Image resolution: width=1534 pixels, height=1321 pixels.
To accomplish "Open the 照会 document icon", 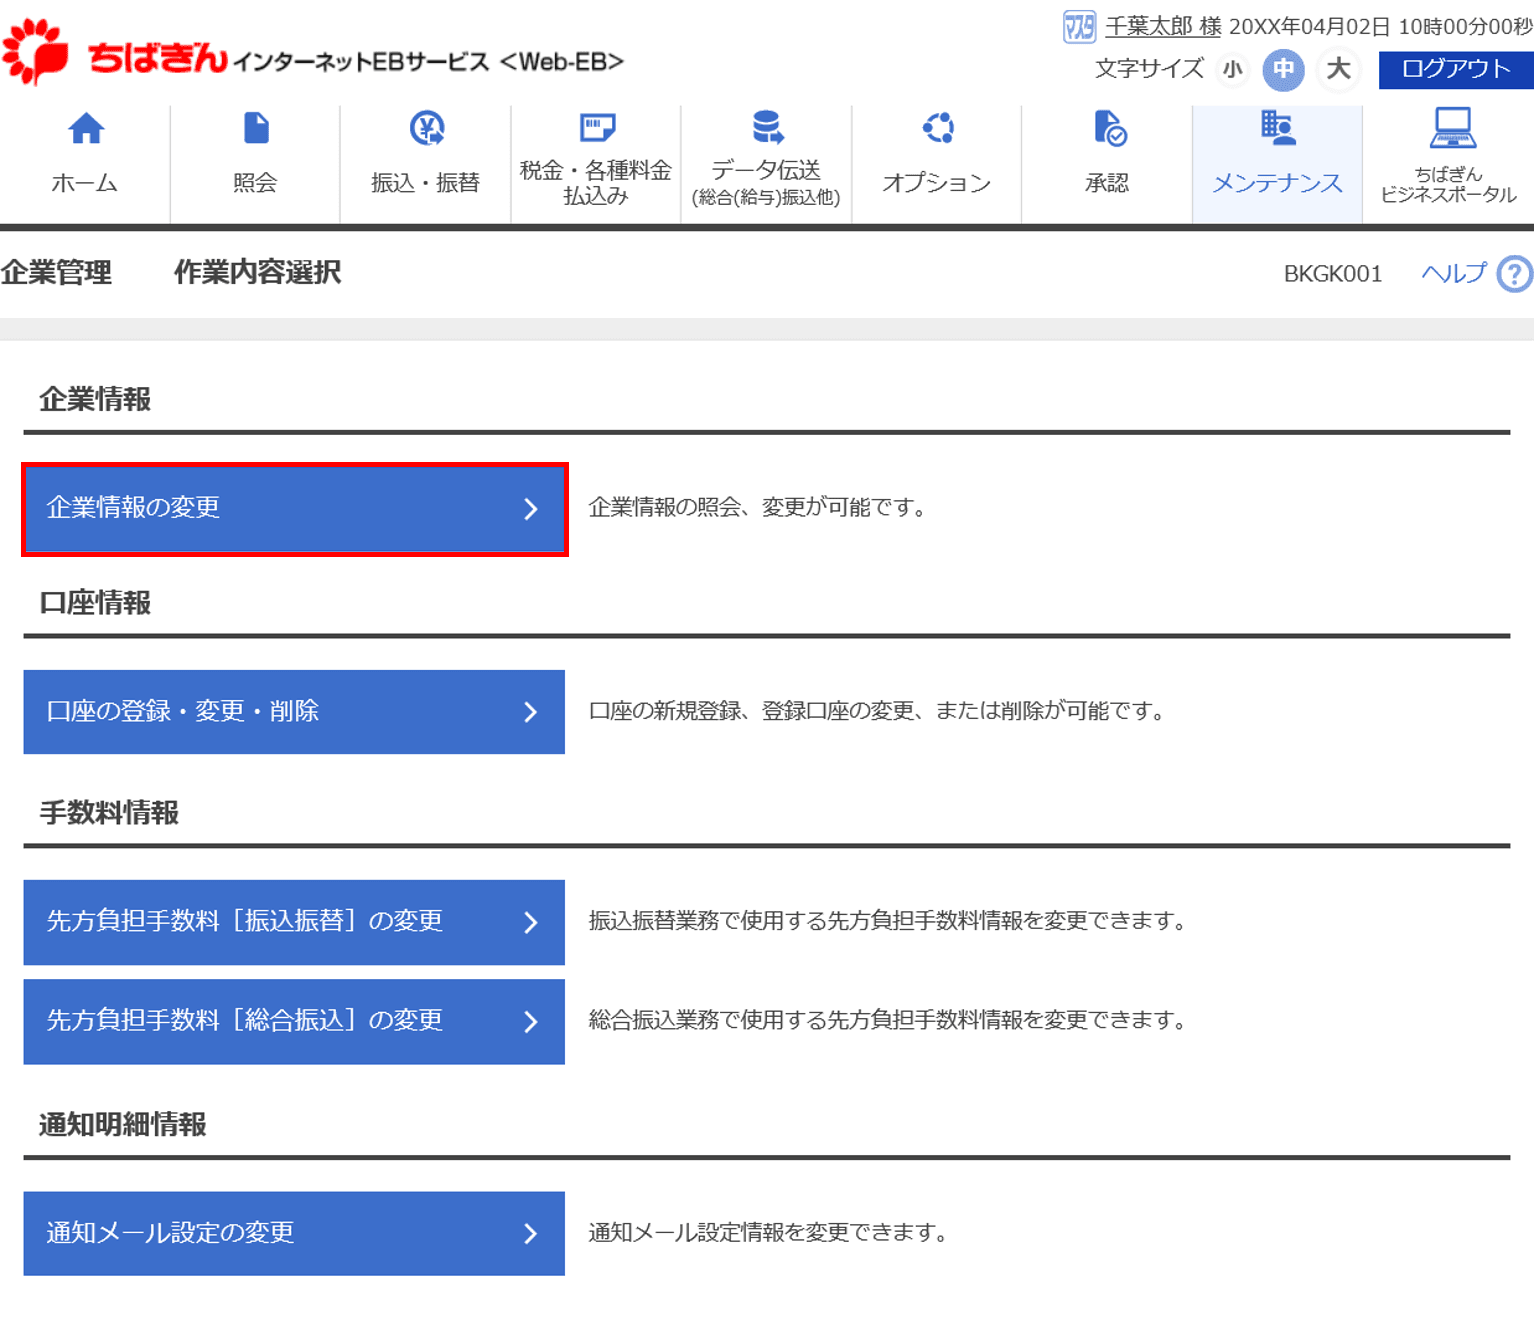I will tap(256, 129).
